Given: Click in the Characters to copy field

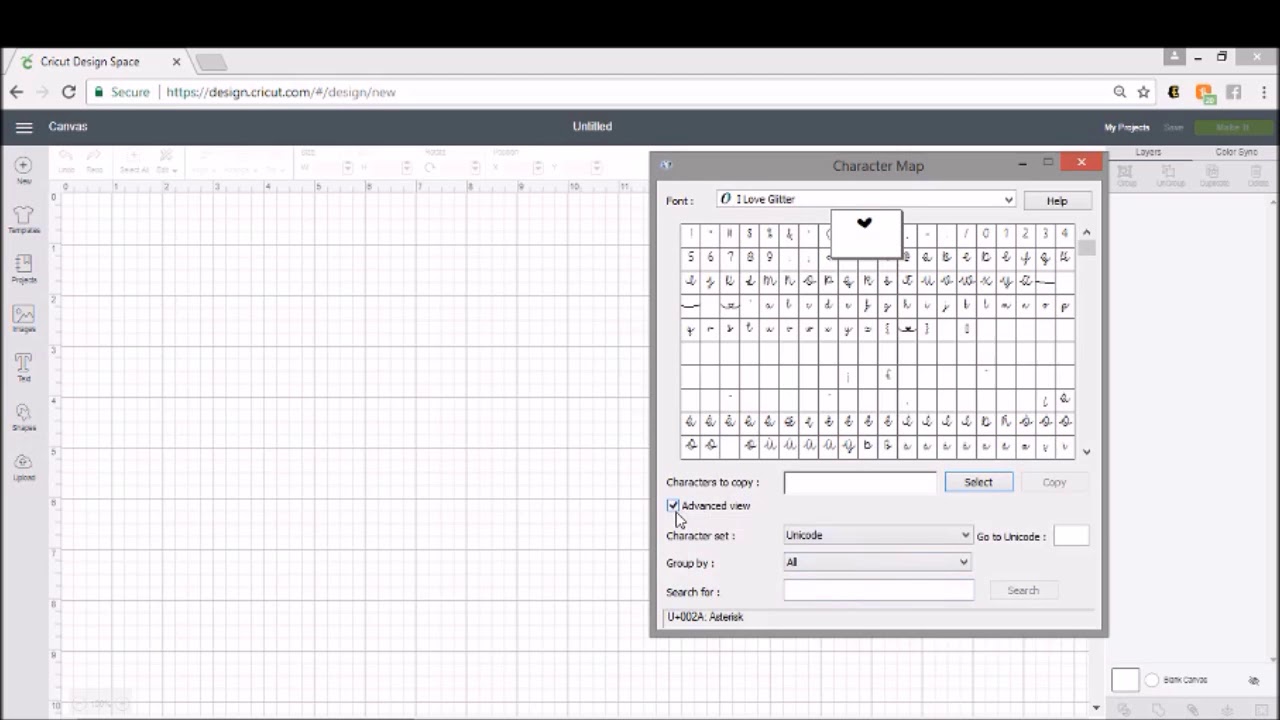Looking at the screenshot, I should (x=860, y=483).
